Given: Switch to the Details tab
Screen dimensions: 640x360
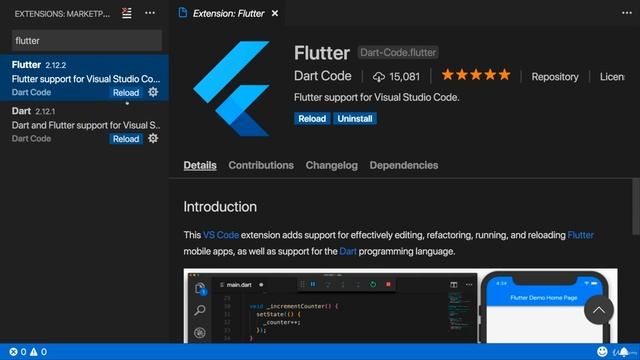Looking at the screenshot, I should tap(200, 165).
